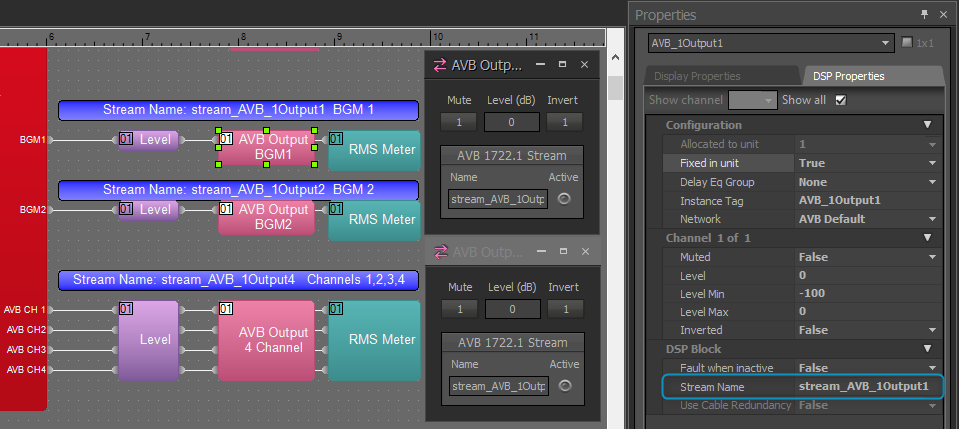959x429 pixels.
Task: Click the top AVB Output window's swap-arrows icon
Action: coord(439,65)
